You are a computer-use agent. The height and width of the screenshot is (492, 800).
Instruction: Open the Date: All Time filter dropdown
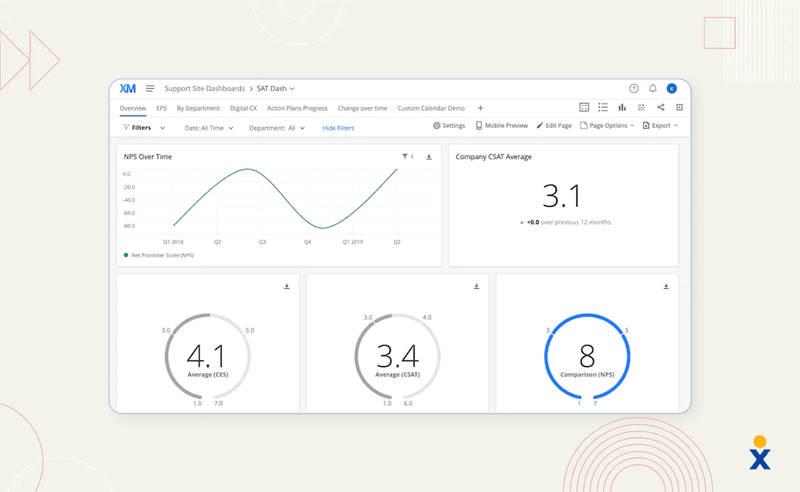click(209, 128)
